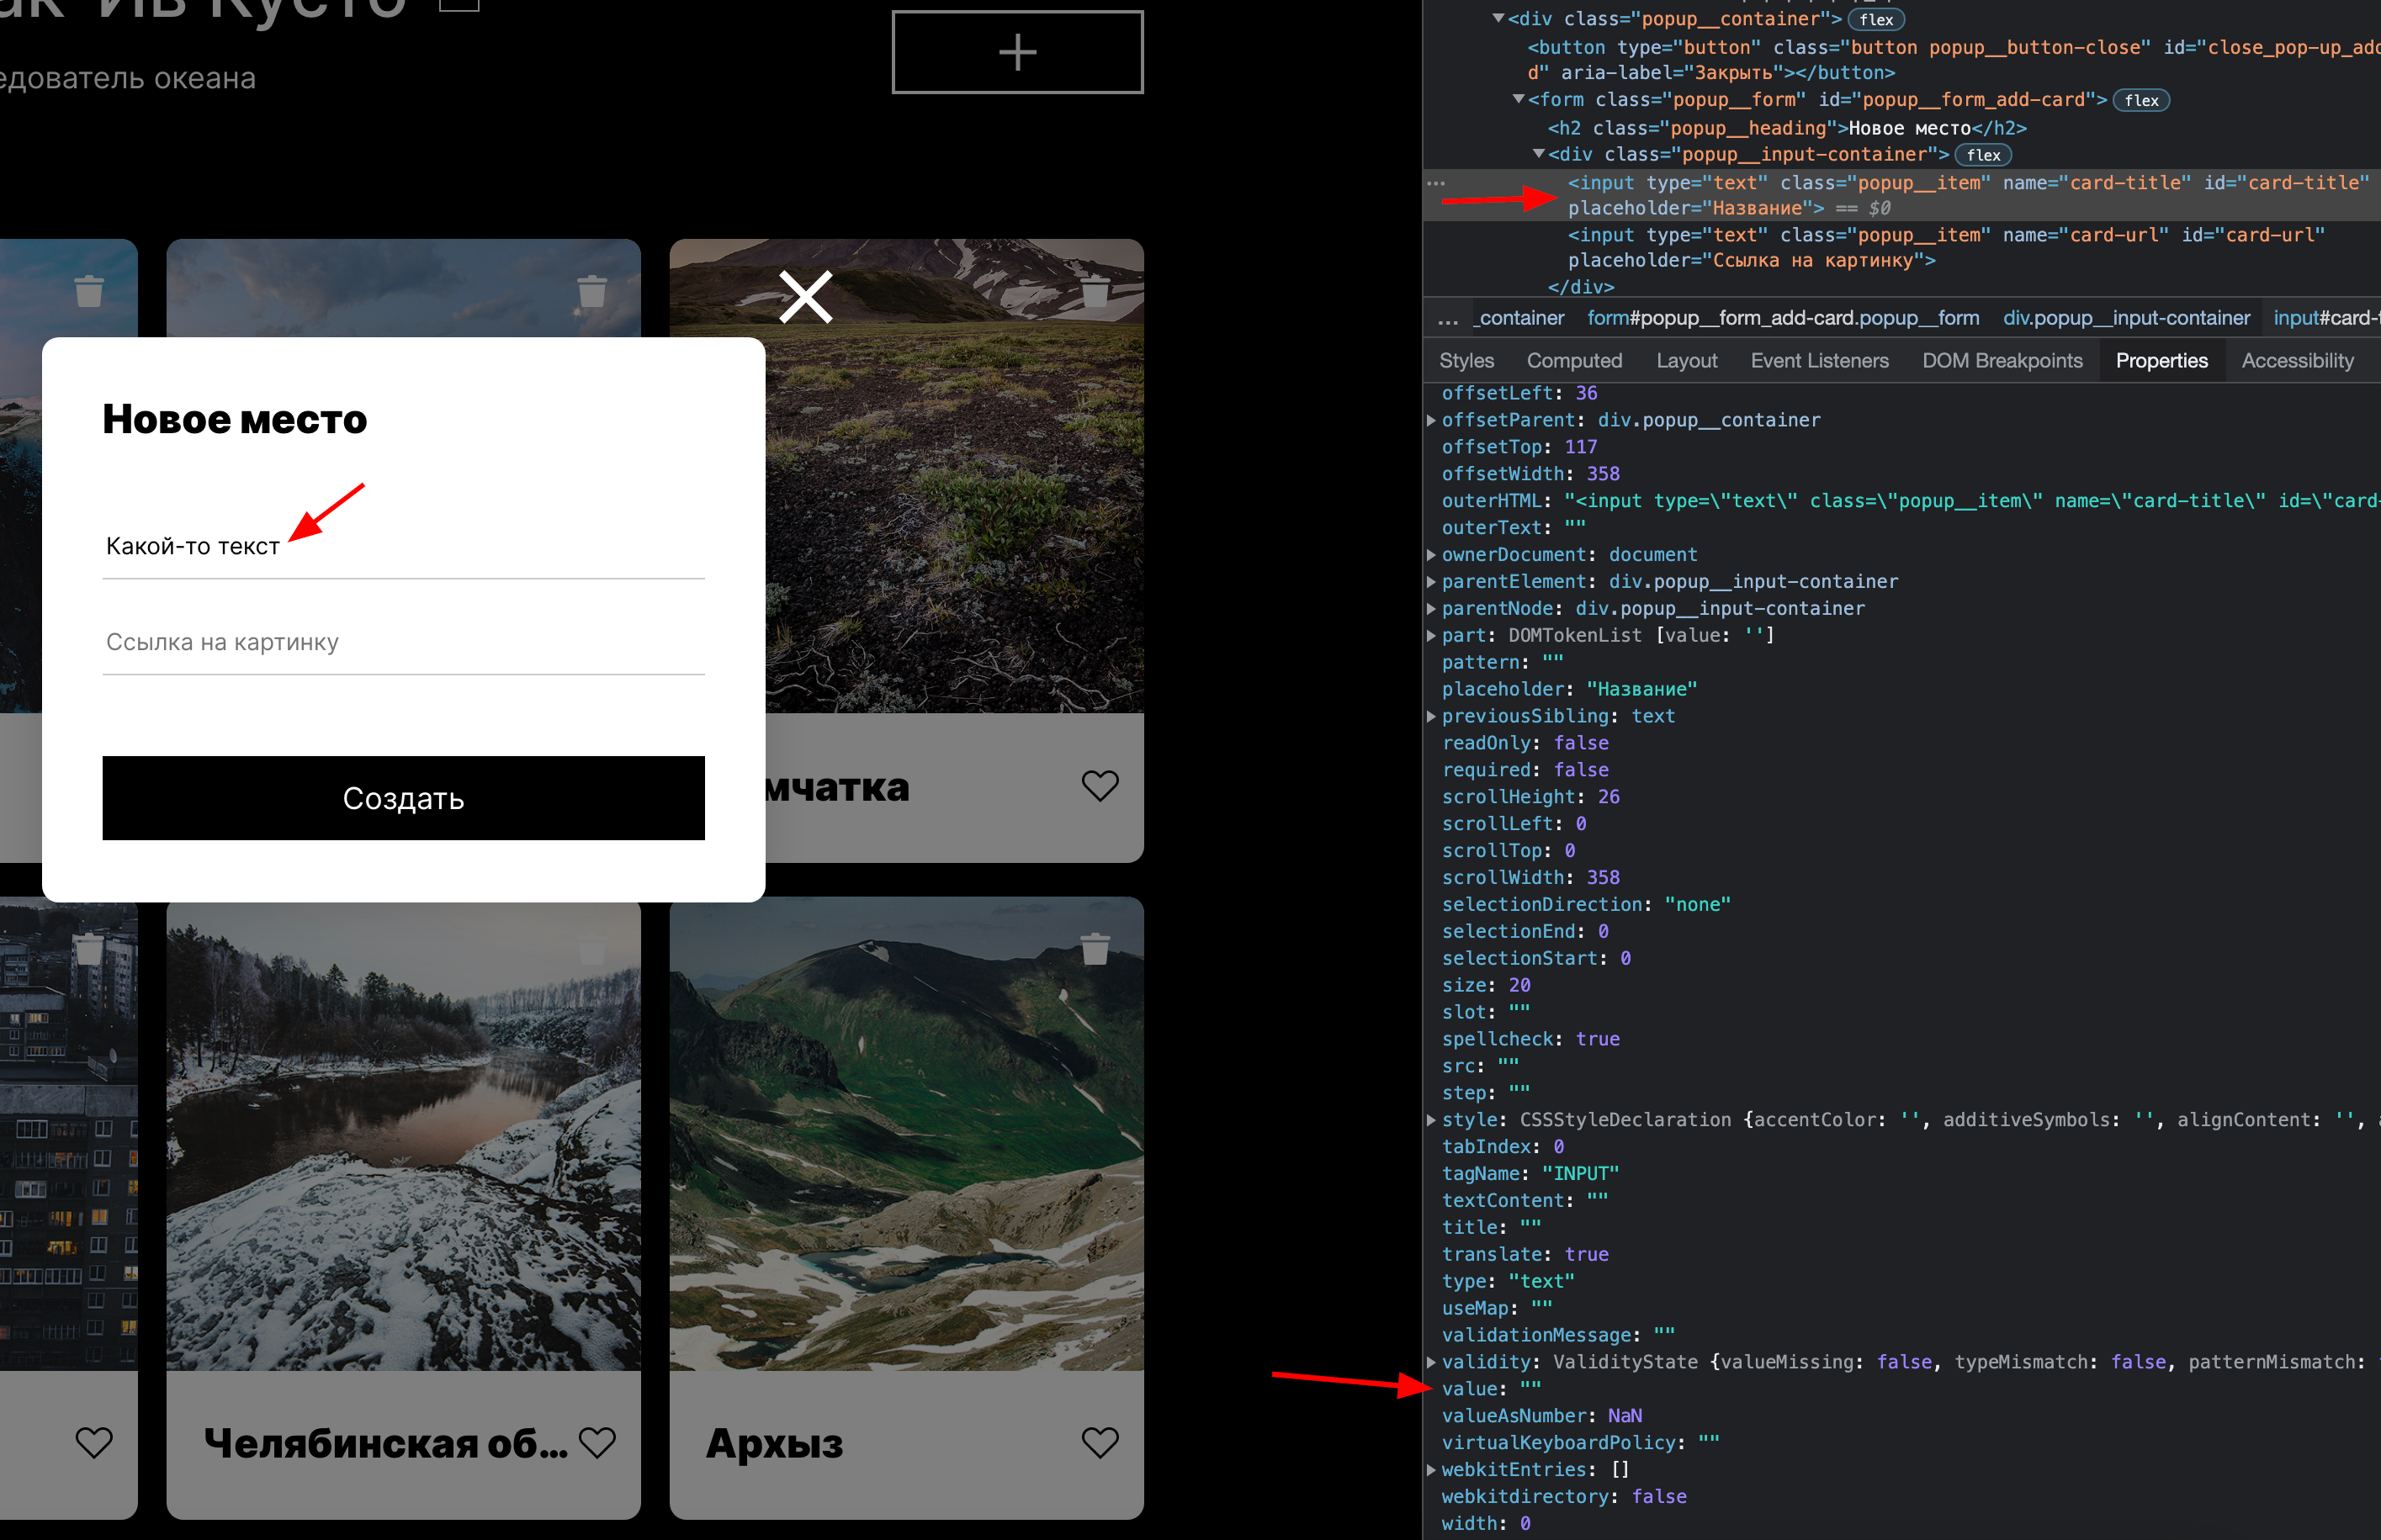The height and width of the screenshot is (1540, 2381).
Task: Click the heart icon on the Челябинская card
Action: (x=598, y=1442)
